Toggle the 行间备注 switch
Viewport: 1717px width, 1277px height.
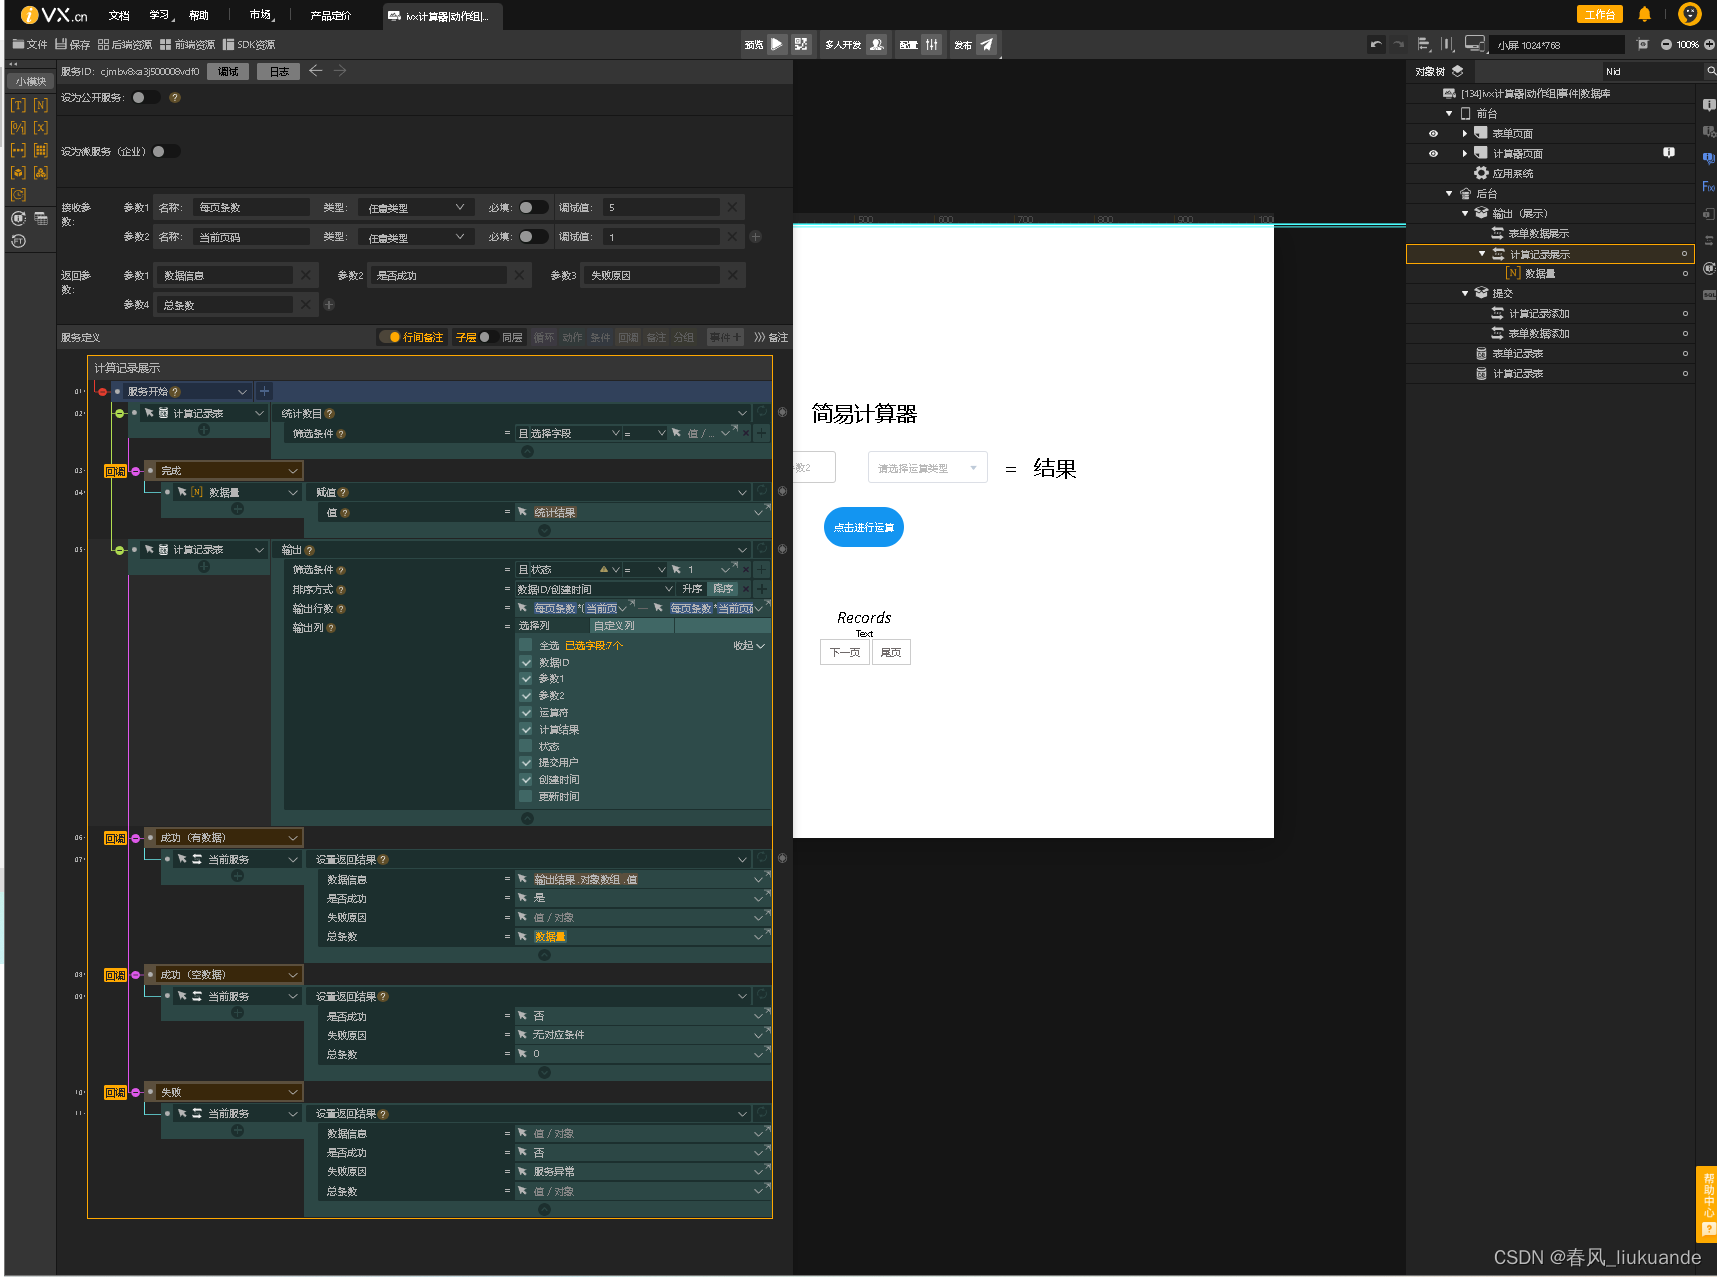390,337
